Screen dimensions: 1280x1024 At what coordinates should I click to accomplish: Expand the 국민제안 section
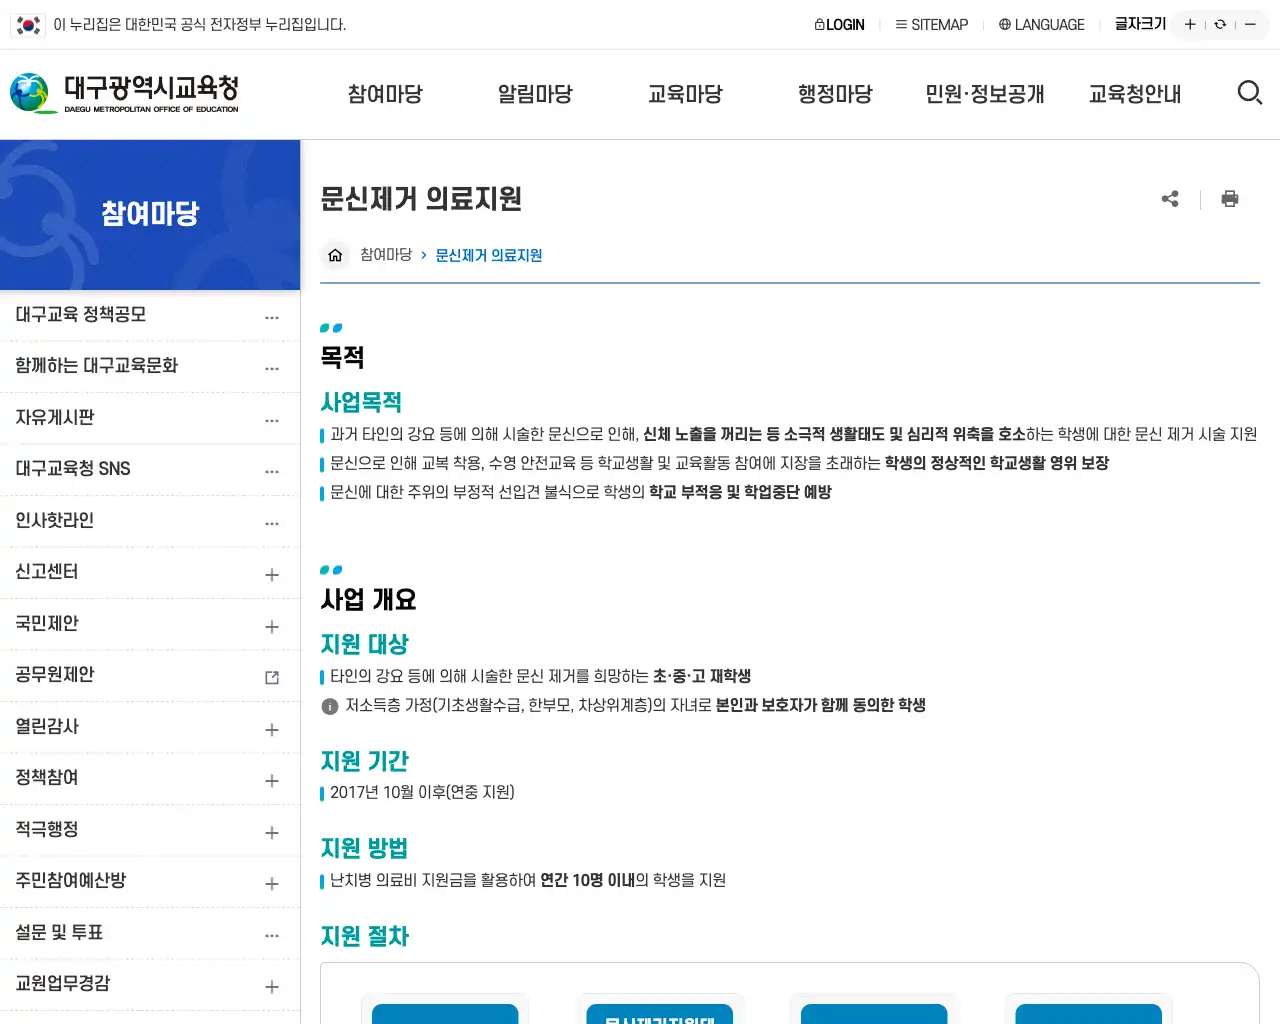click(271, 625)
